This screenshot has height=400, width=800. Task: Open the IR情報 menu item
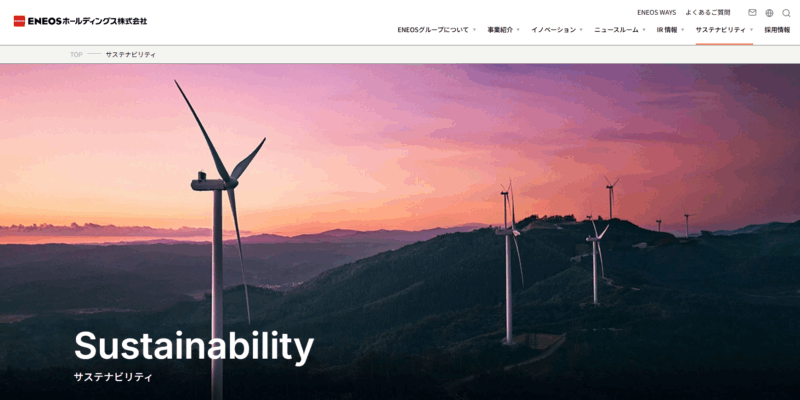[x=667, y=30]
